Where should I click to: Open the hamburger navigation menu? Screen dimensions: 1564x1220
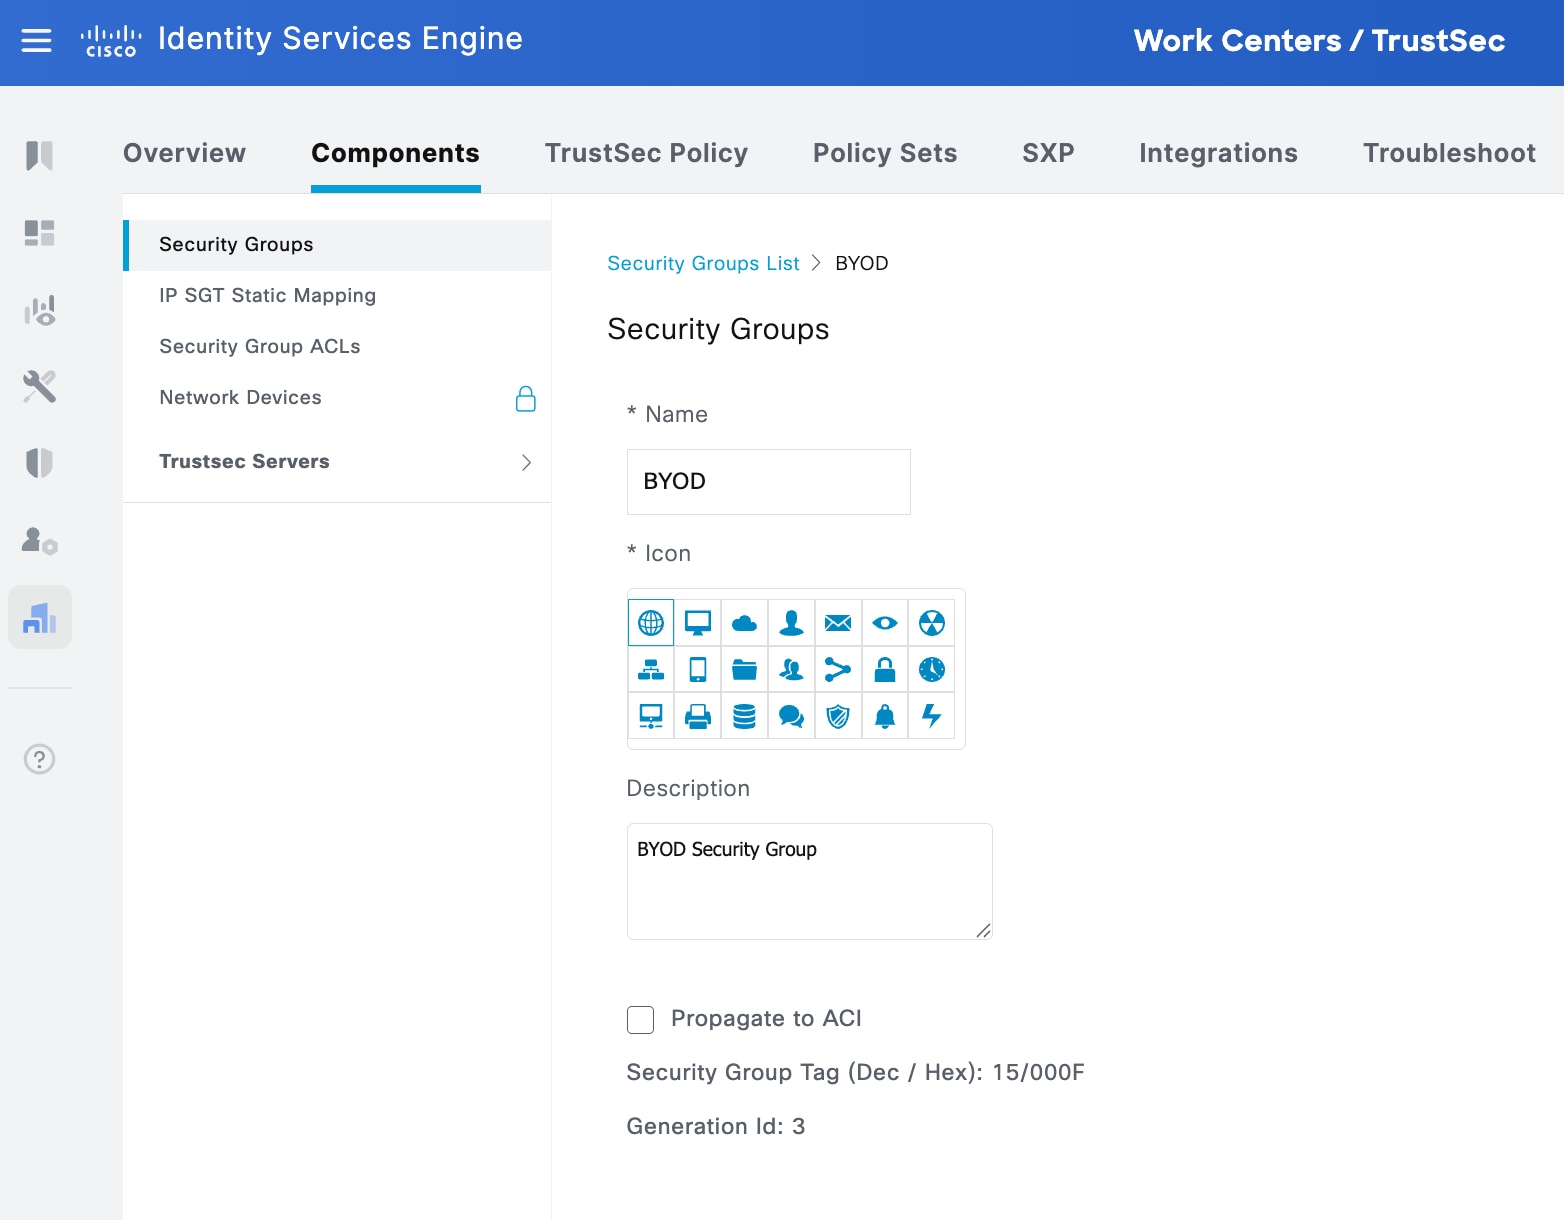point(37,41)
